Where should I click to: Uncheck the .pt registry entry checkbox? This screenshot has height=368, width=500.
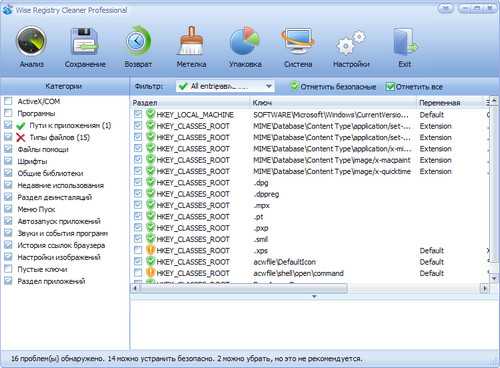point(138,216)
